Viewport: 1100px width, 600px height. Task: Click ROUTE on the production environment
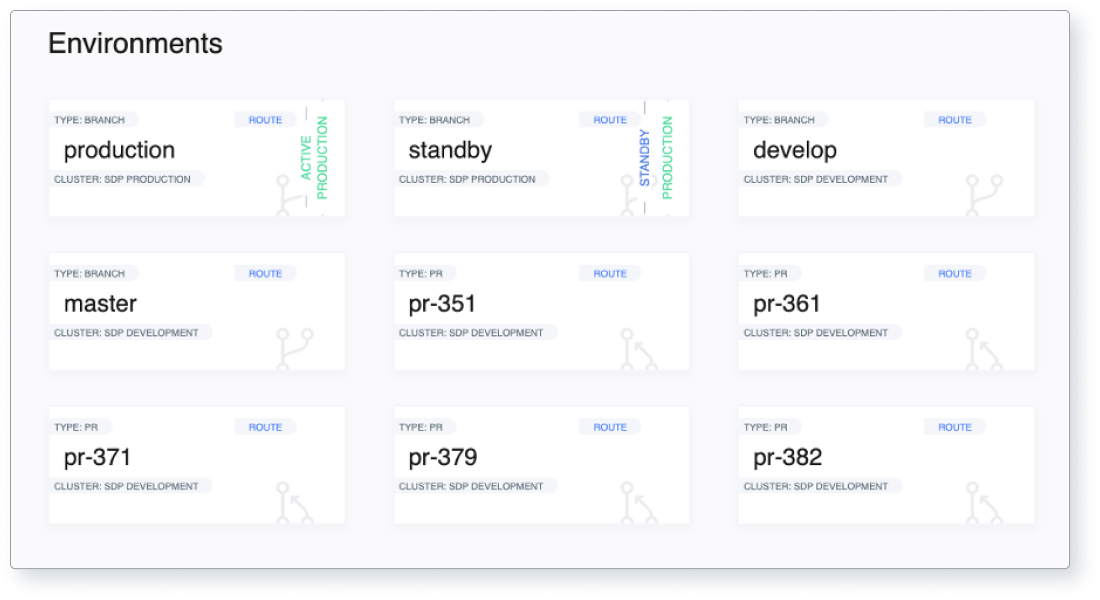tap(264, 119)
